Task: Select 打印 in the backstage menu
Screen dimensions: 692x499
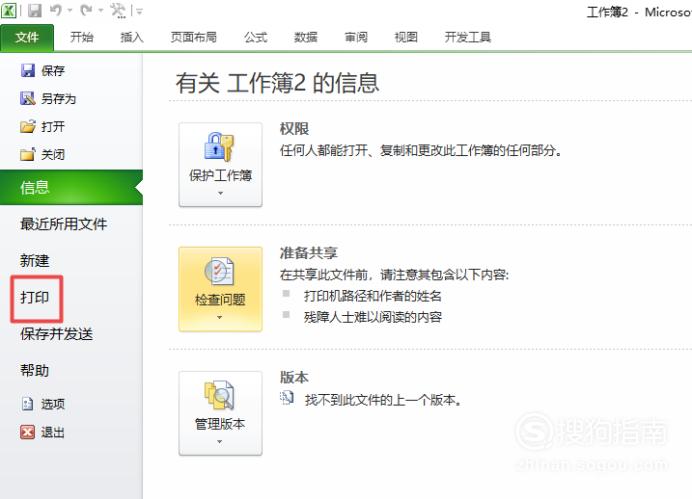Action: tap(34, 297)
